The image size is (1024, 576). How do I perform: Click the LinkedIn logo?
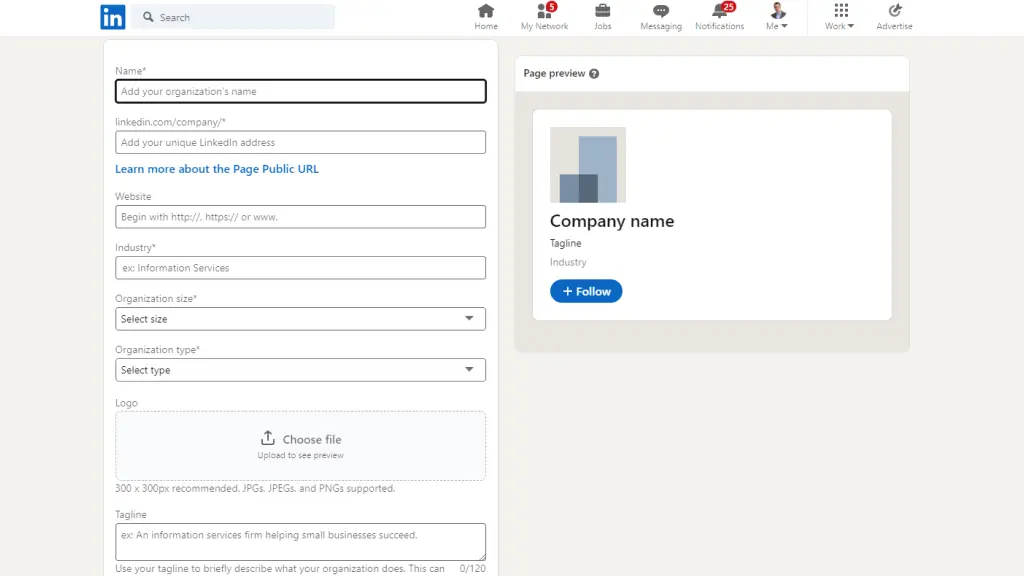point(112,17)
